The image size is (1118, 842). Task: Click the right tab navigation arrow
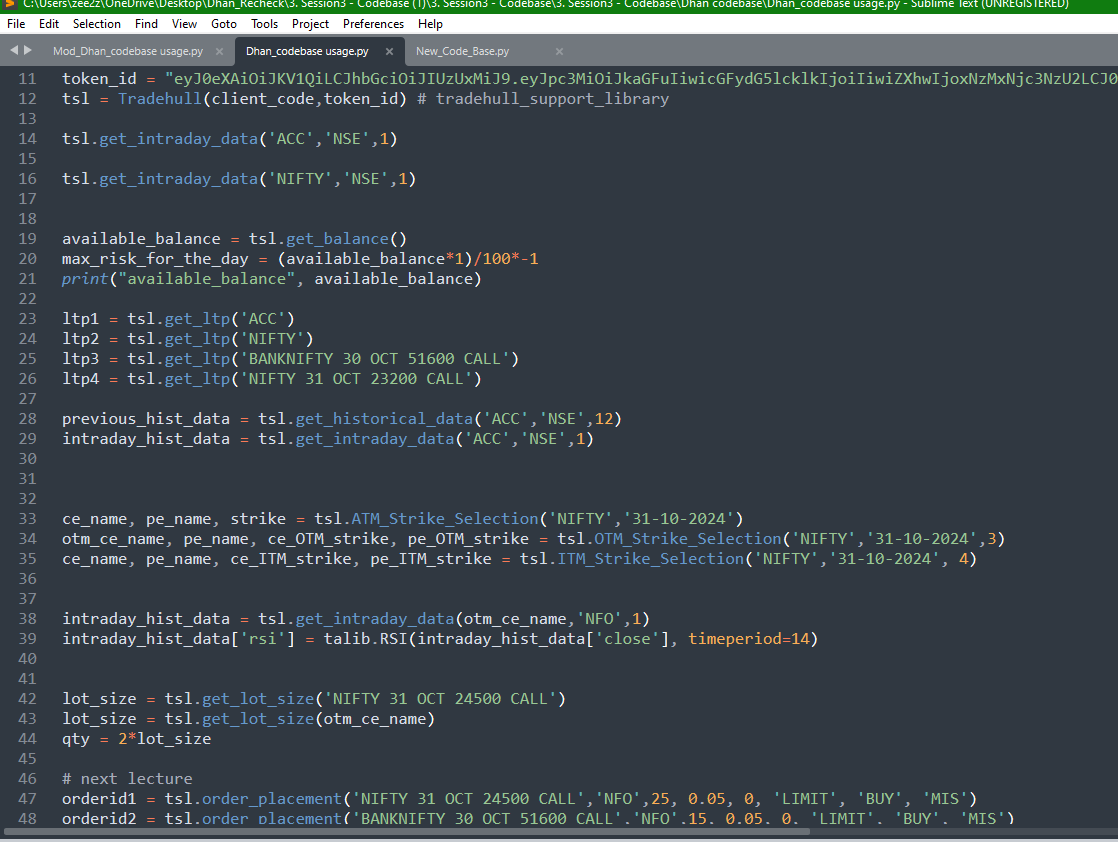tap(28, 50)
